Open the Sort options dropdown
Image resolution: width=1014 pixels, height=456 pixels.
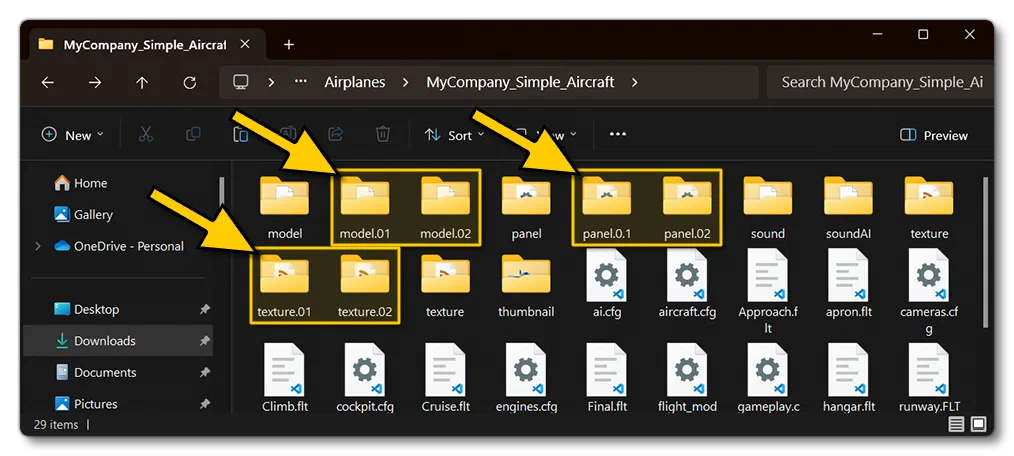(454, 135)
